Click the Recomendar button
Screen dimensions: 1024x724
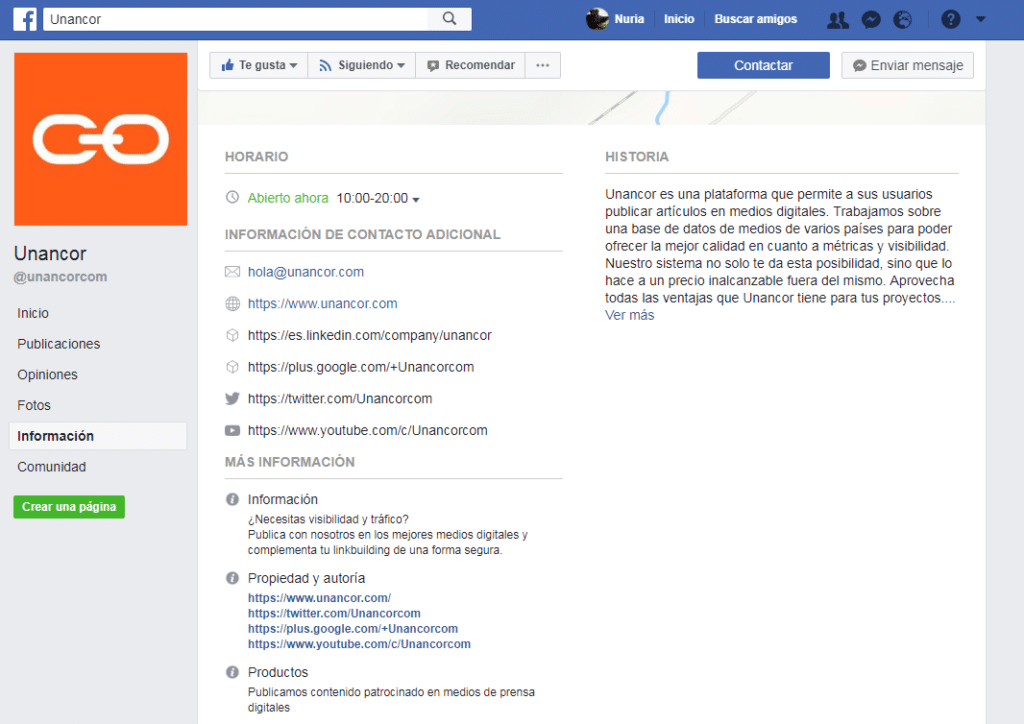point(470,65)
